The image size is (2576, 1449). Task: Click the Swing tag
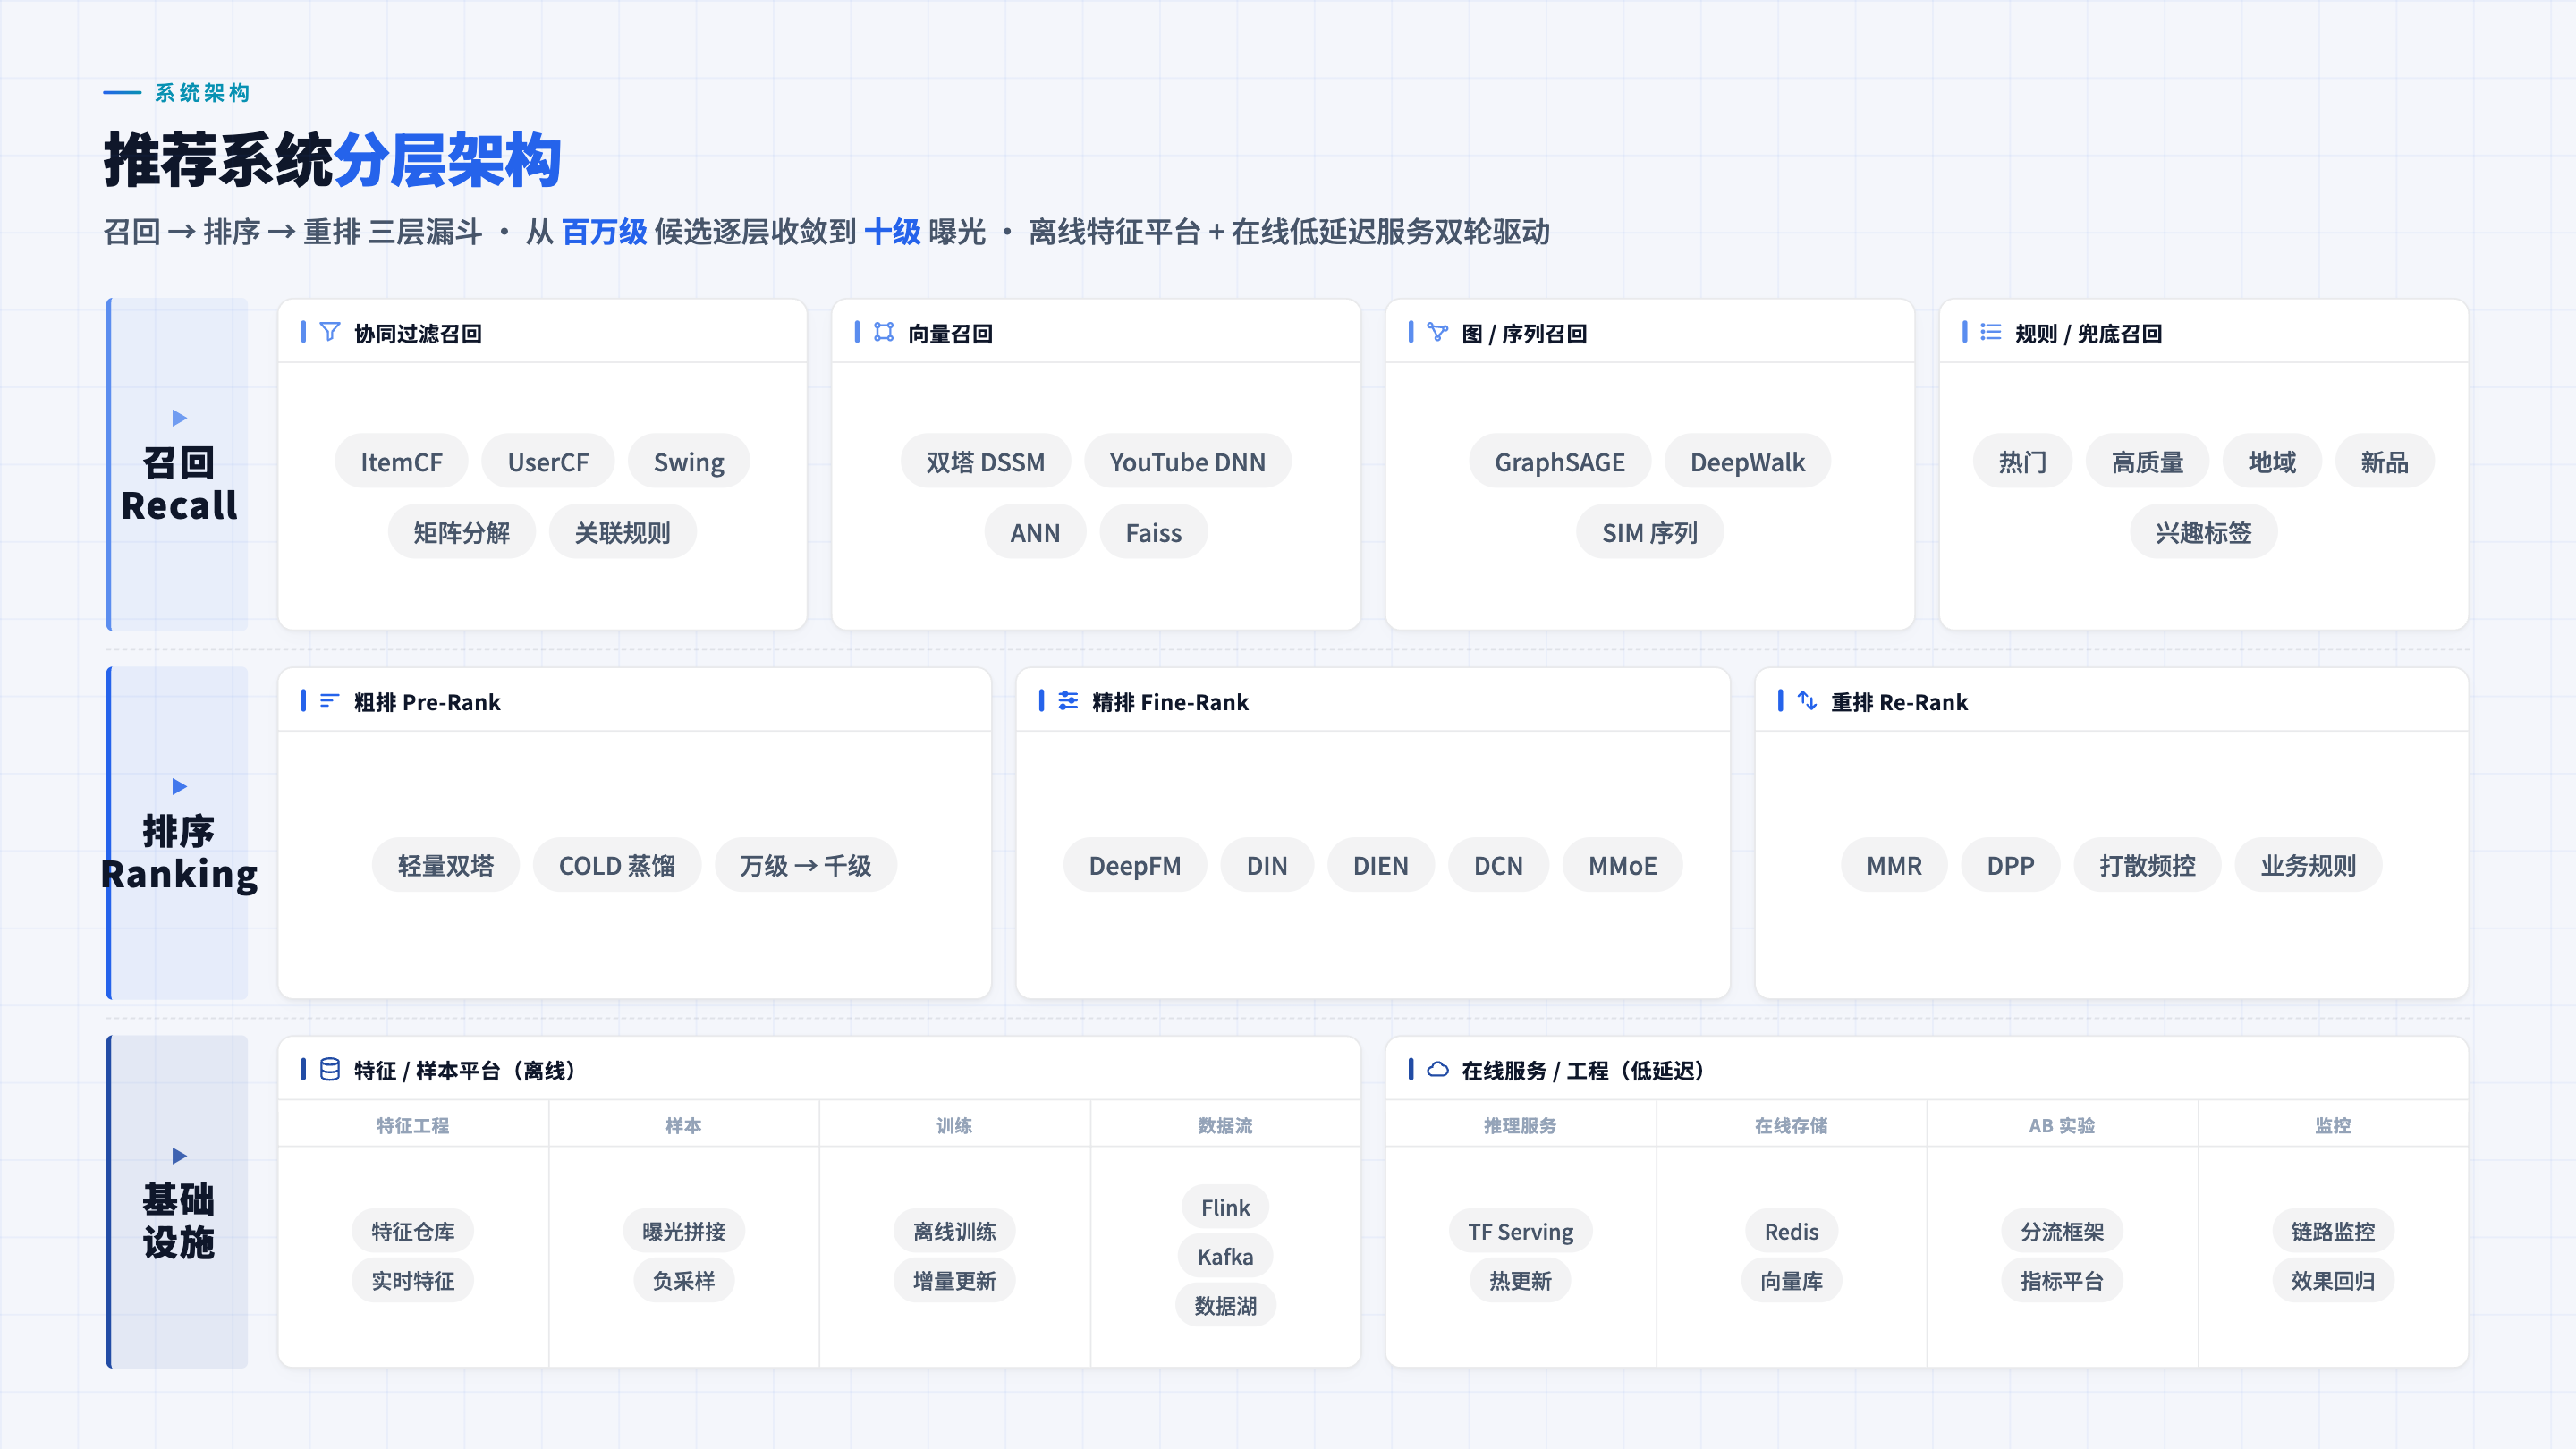coord(689,462)
